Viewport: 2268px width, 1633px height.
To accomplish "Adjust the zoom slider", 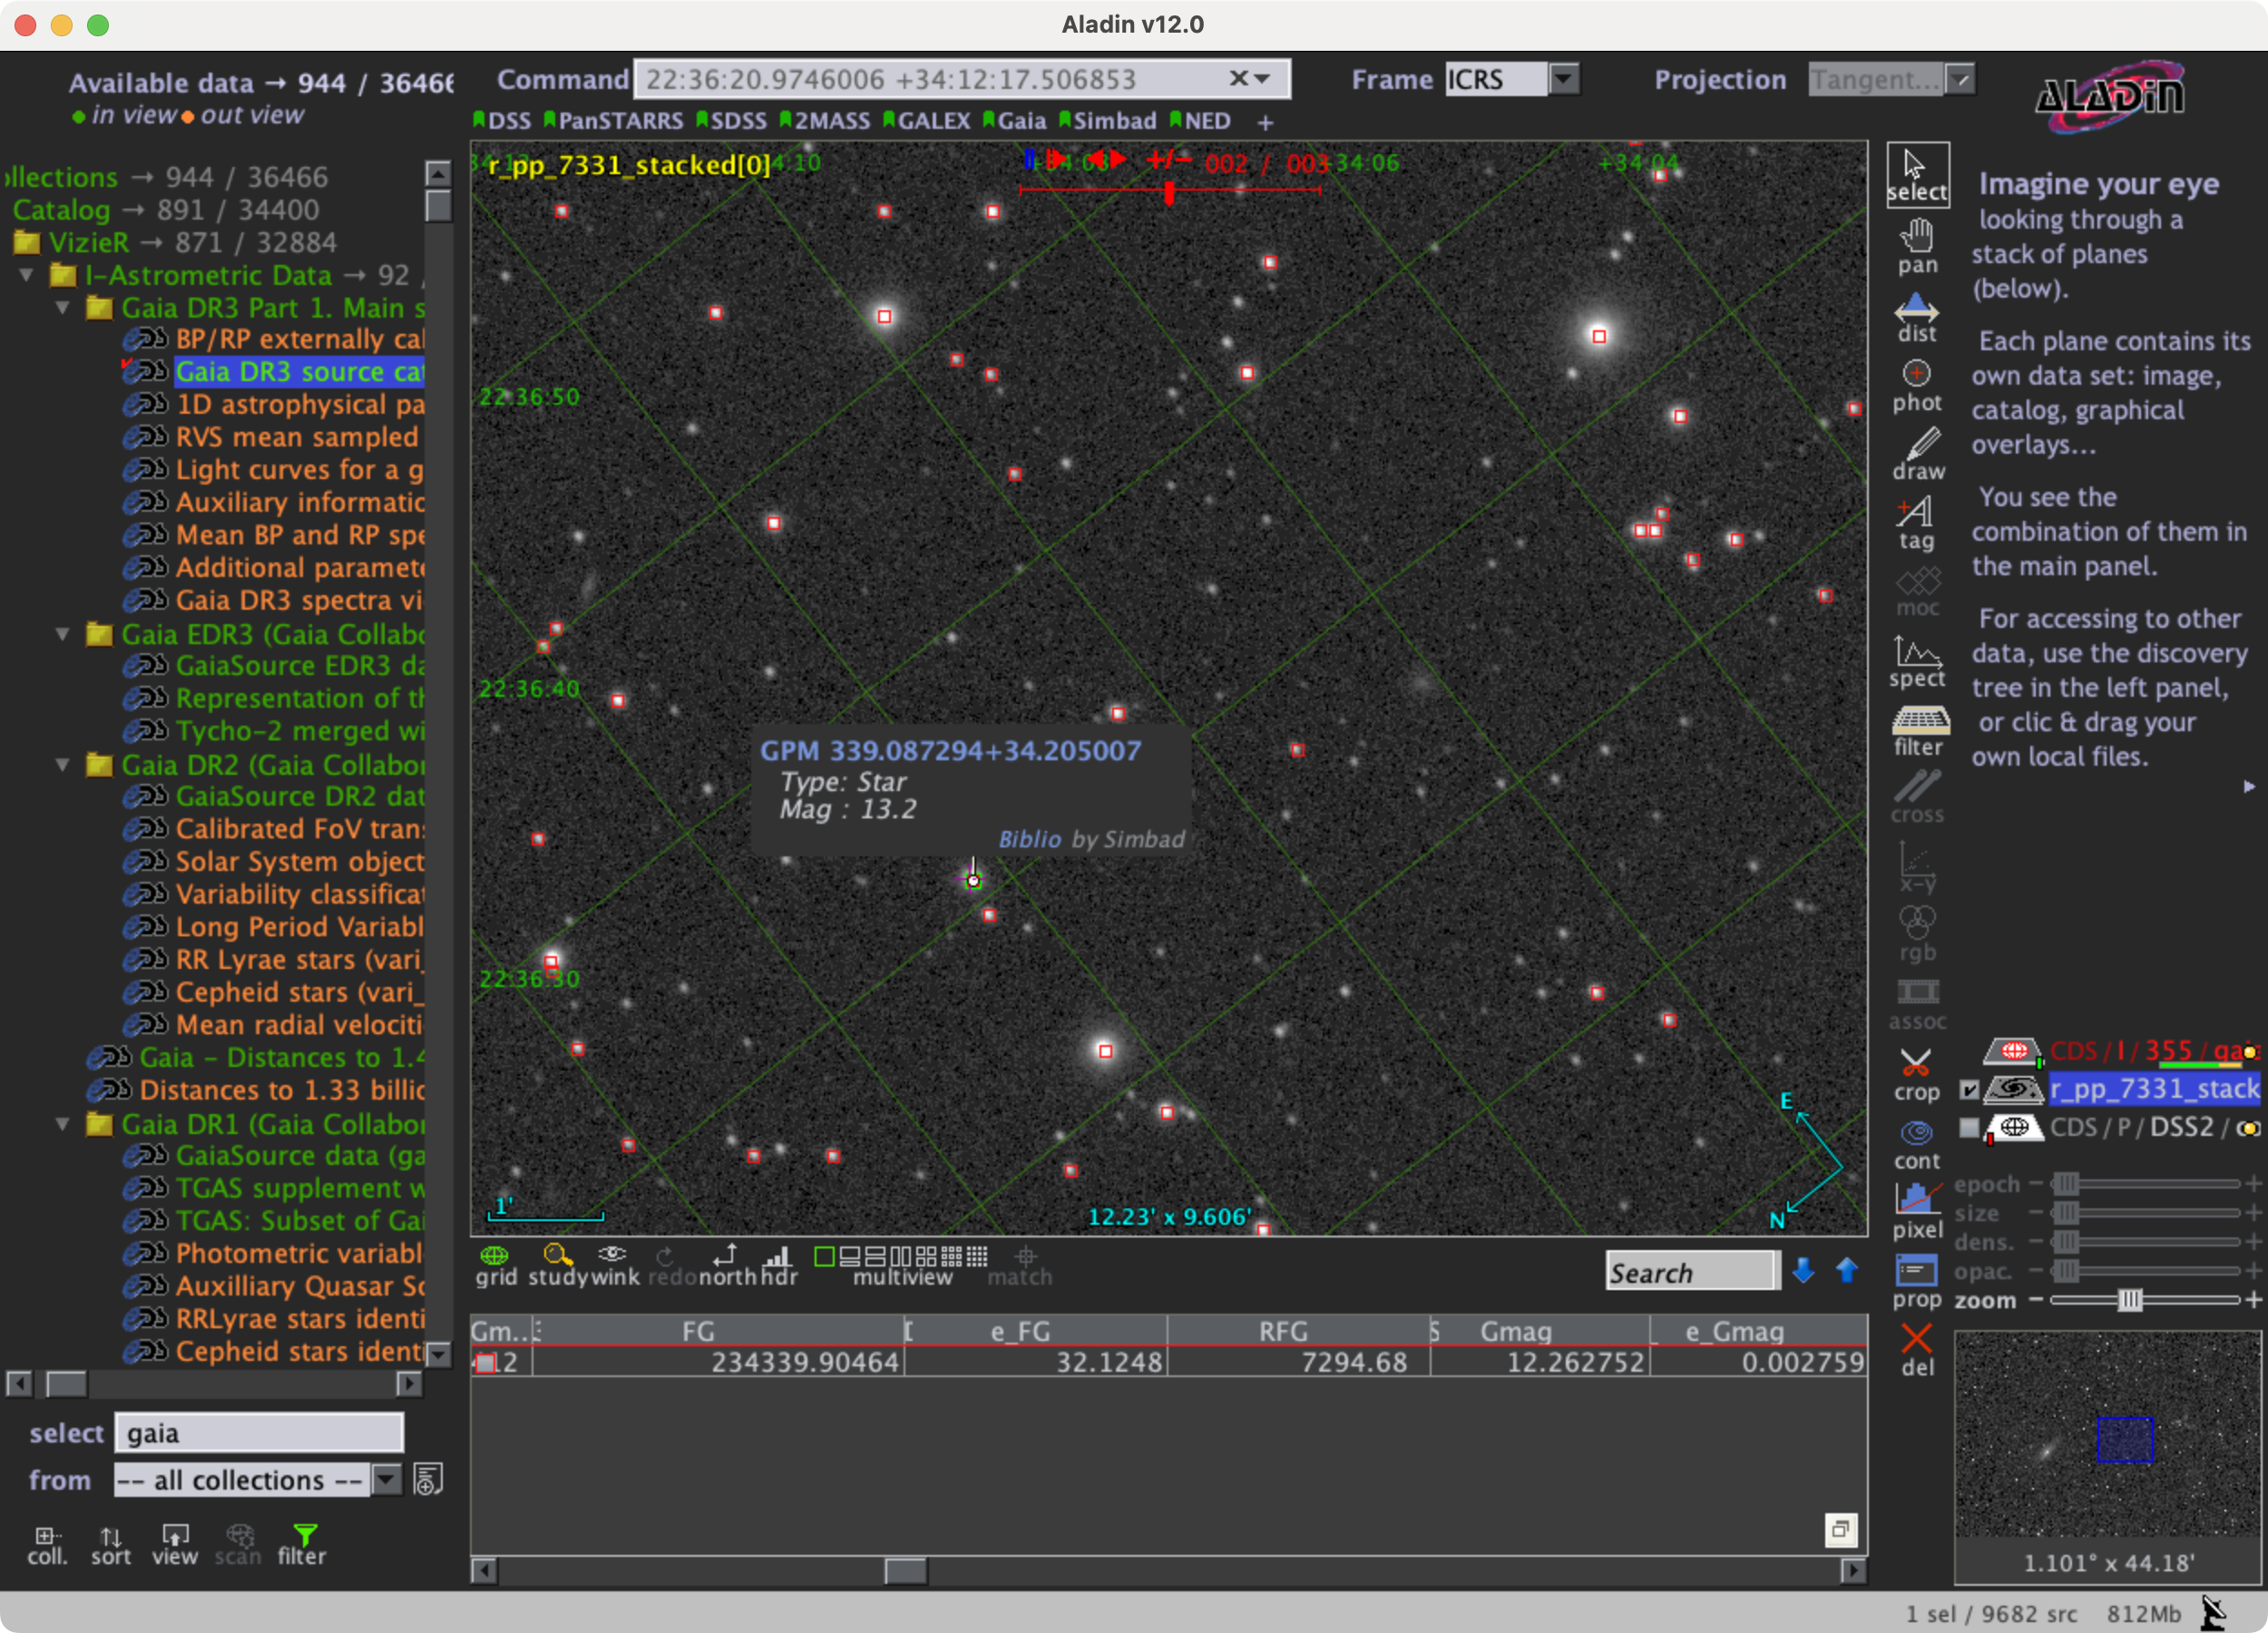I will 2130,1300.
